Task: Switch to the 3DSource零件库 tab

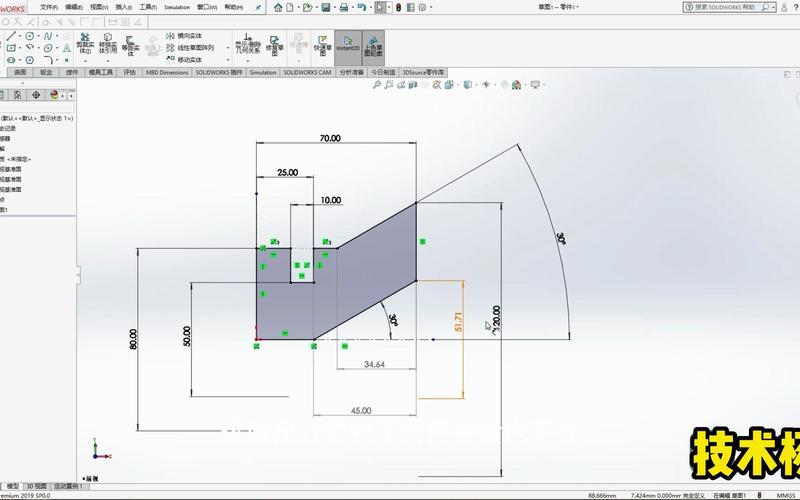Action: (423, 72)
